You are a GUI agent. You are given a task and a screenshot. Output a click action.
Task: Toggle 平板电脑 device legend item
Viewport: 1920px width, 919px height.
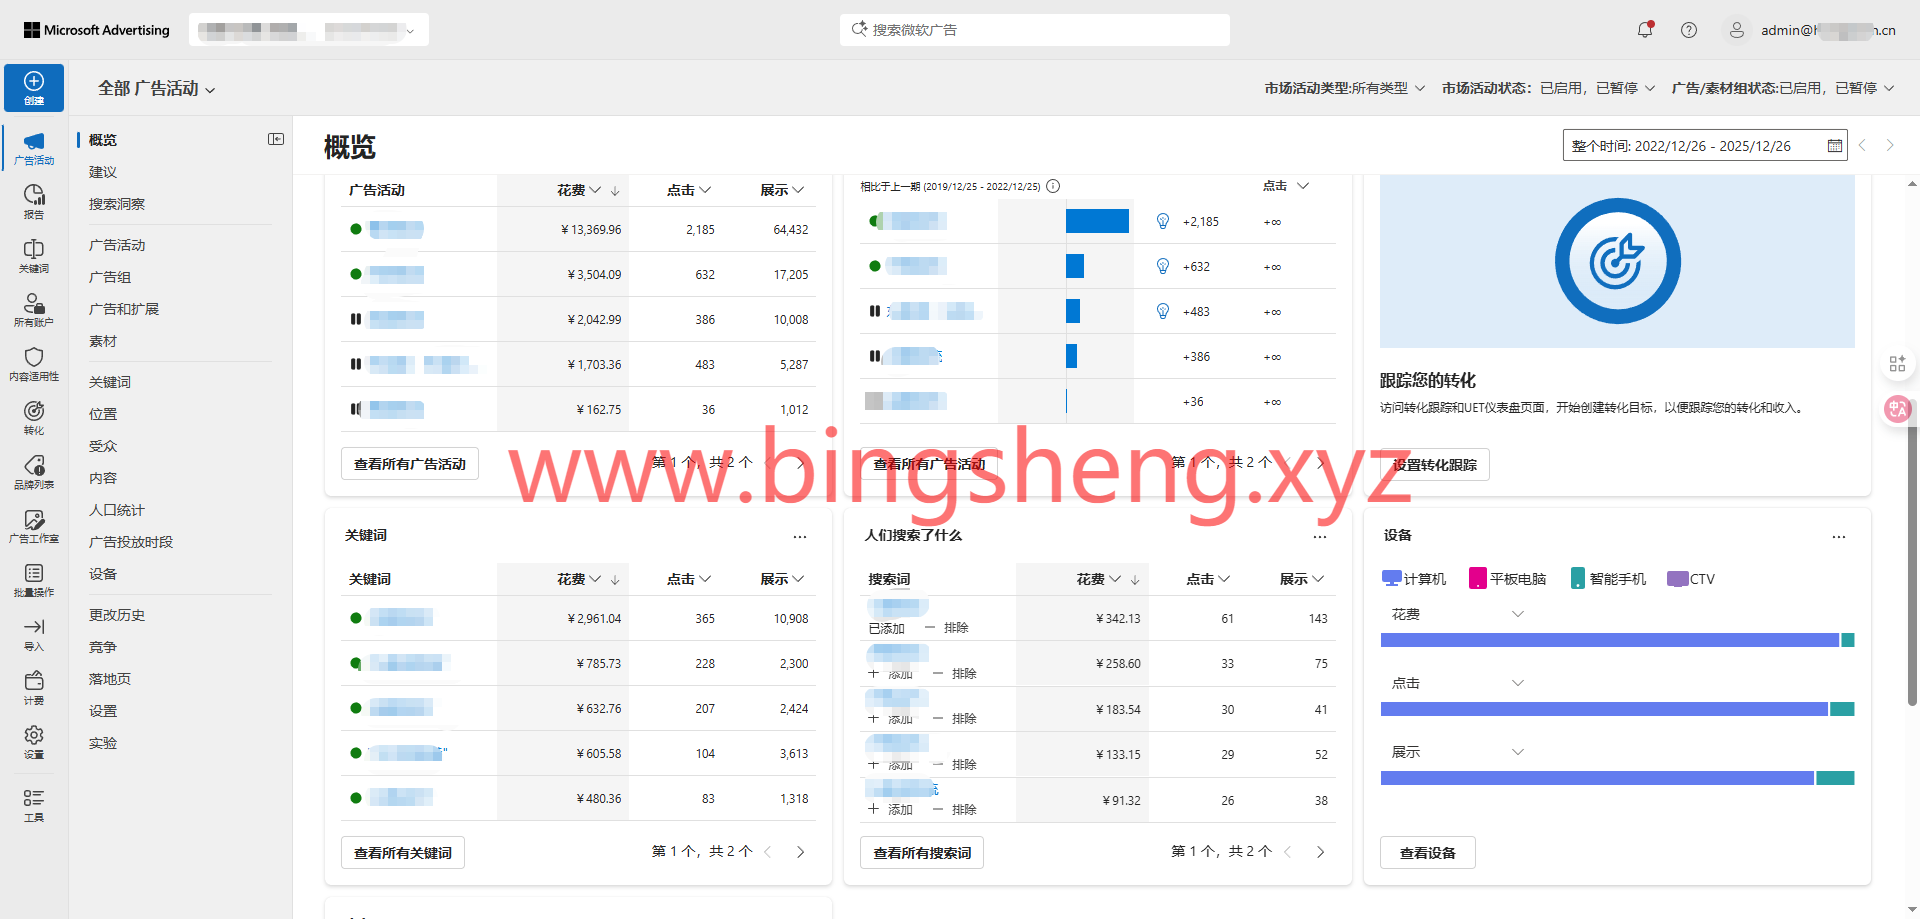[1507, 579]
